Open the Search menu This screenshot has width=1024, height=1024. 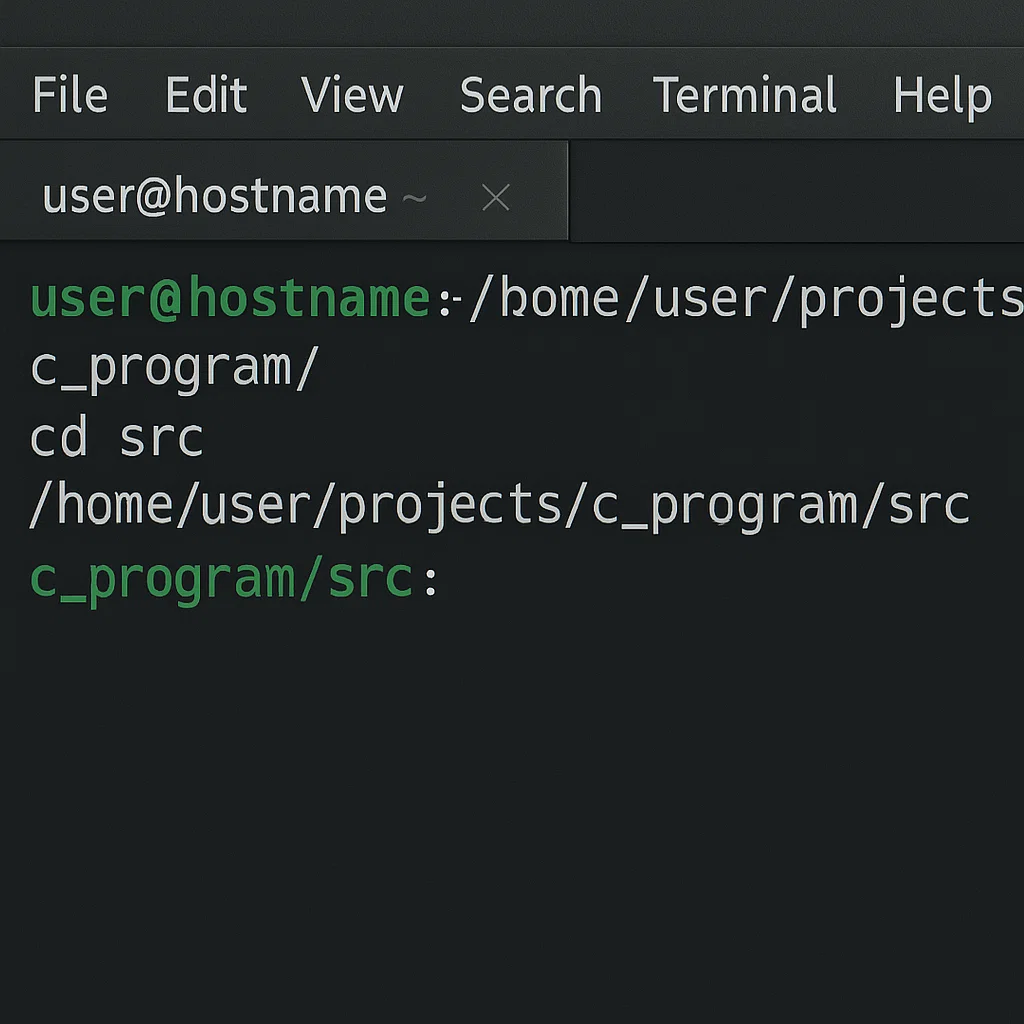[x=531, y=95]
